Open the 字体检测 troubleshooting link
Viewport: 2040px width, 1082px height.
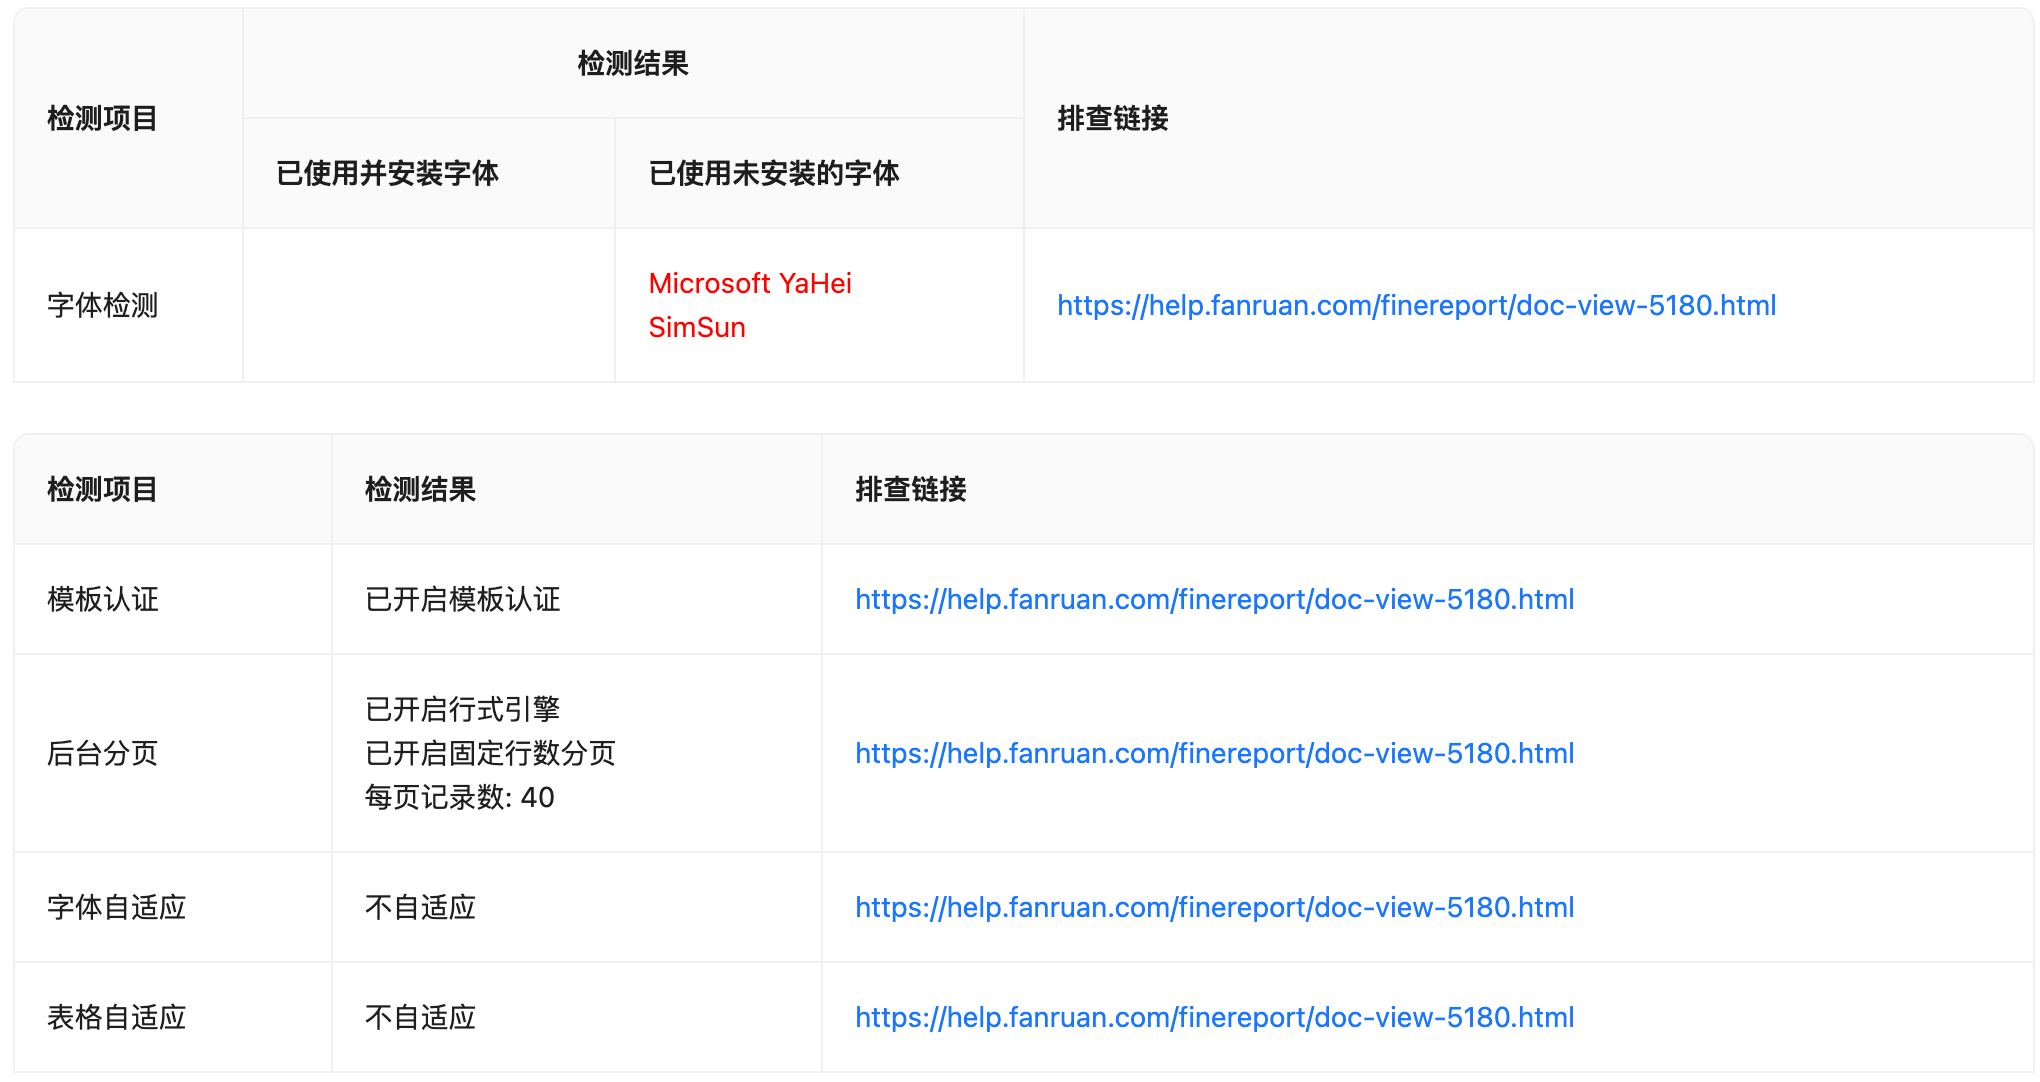(x=1416, y=305)
